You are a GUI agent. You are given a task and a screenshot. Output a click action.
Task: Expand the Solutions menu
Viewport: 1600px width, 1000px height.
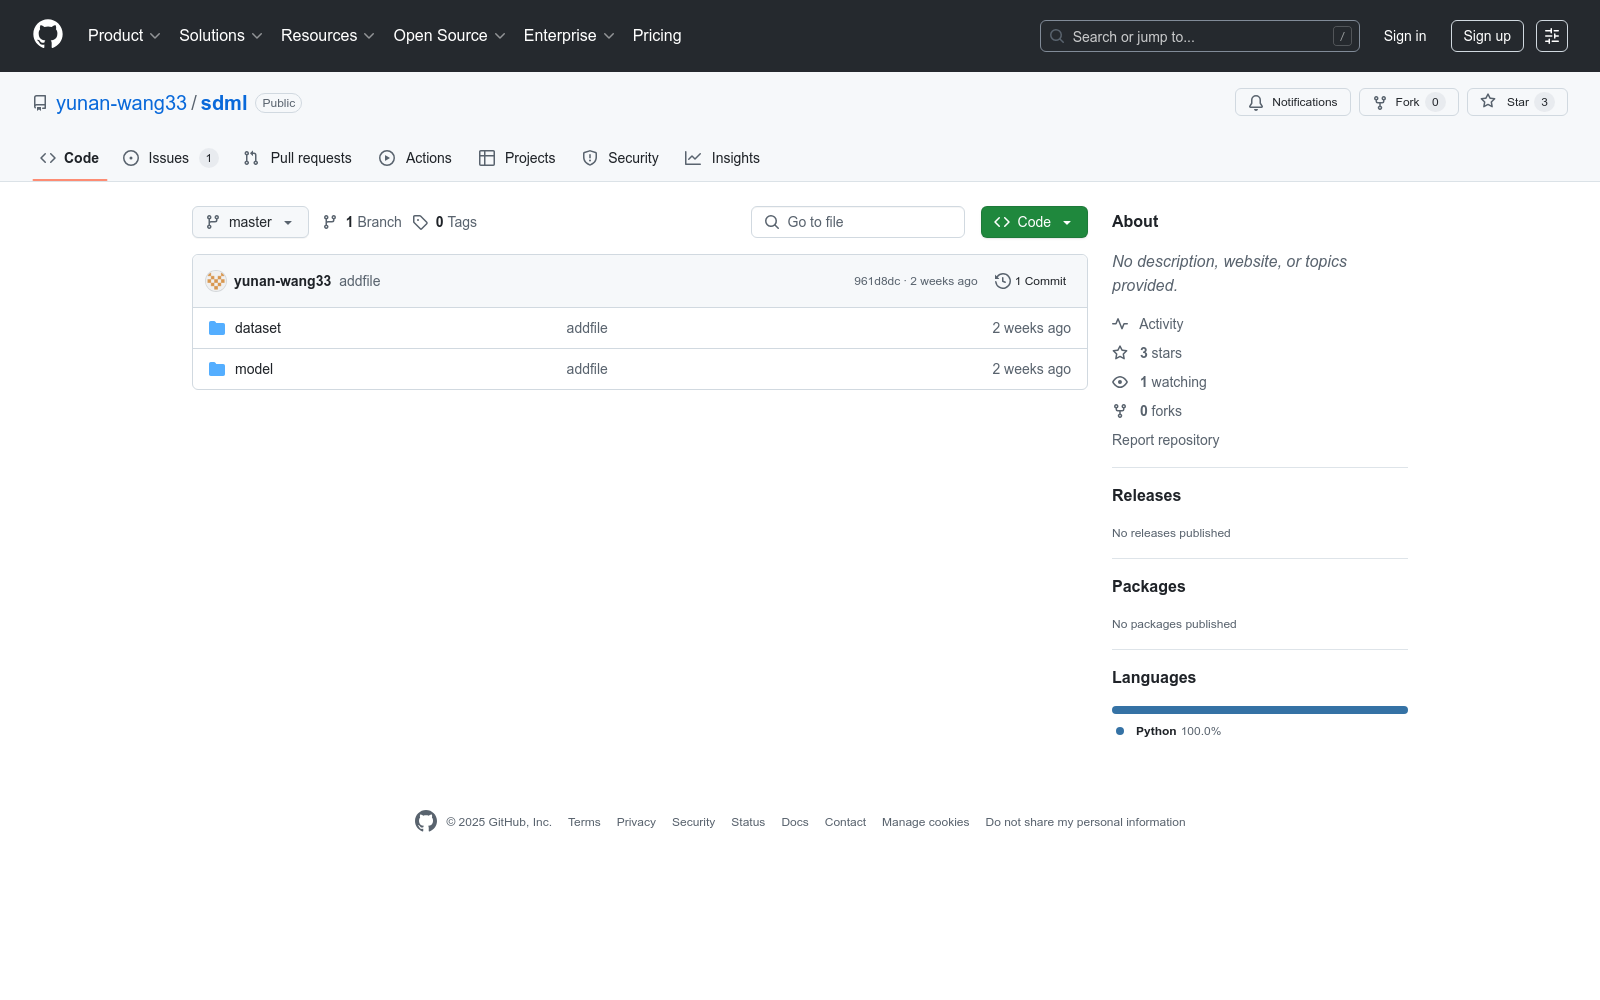(221, 35)
